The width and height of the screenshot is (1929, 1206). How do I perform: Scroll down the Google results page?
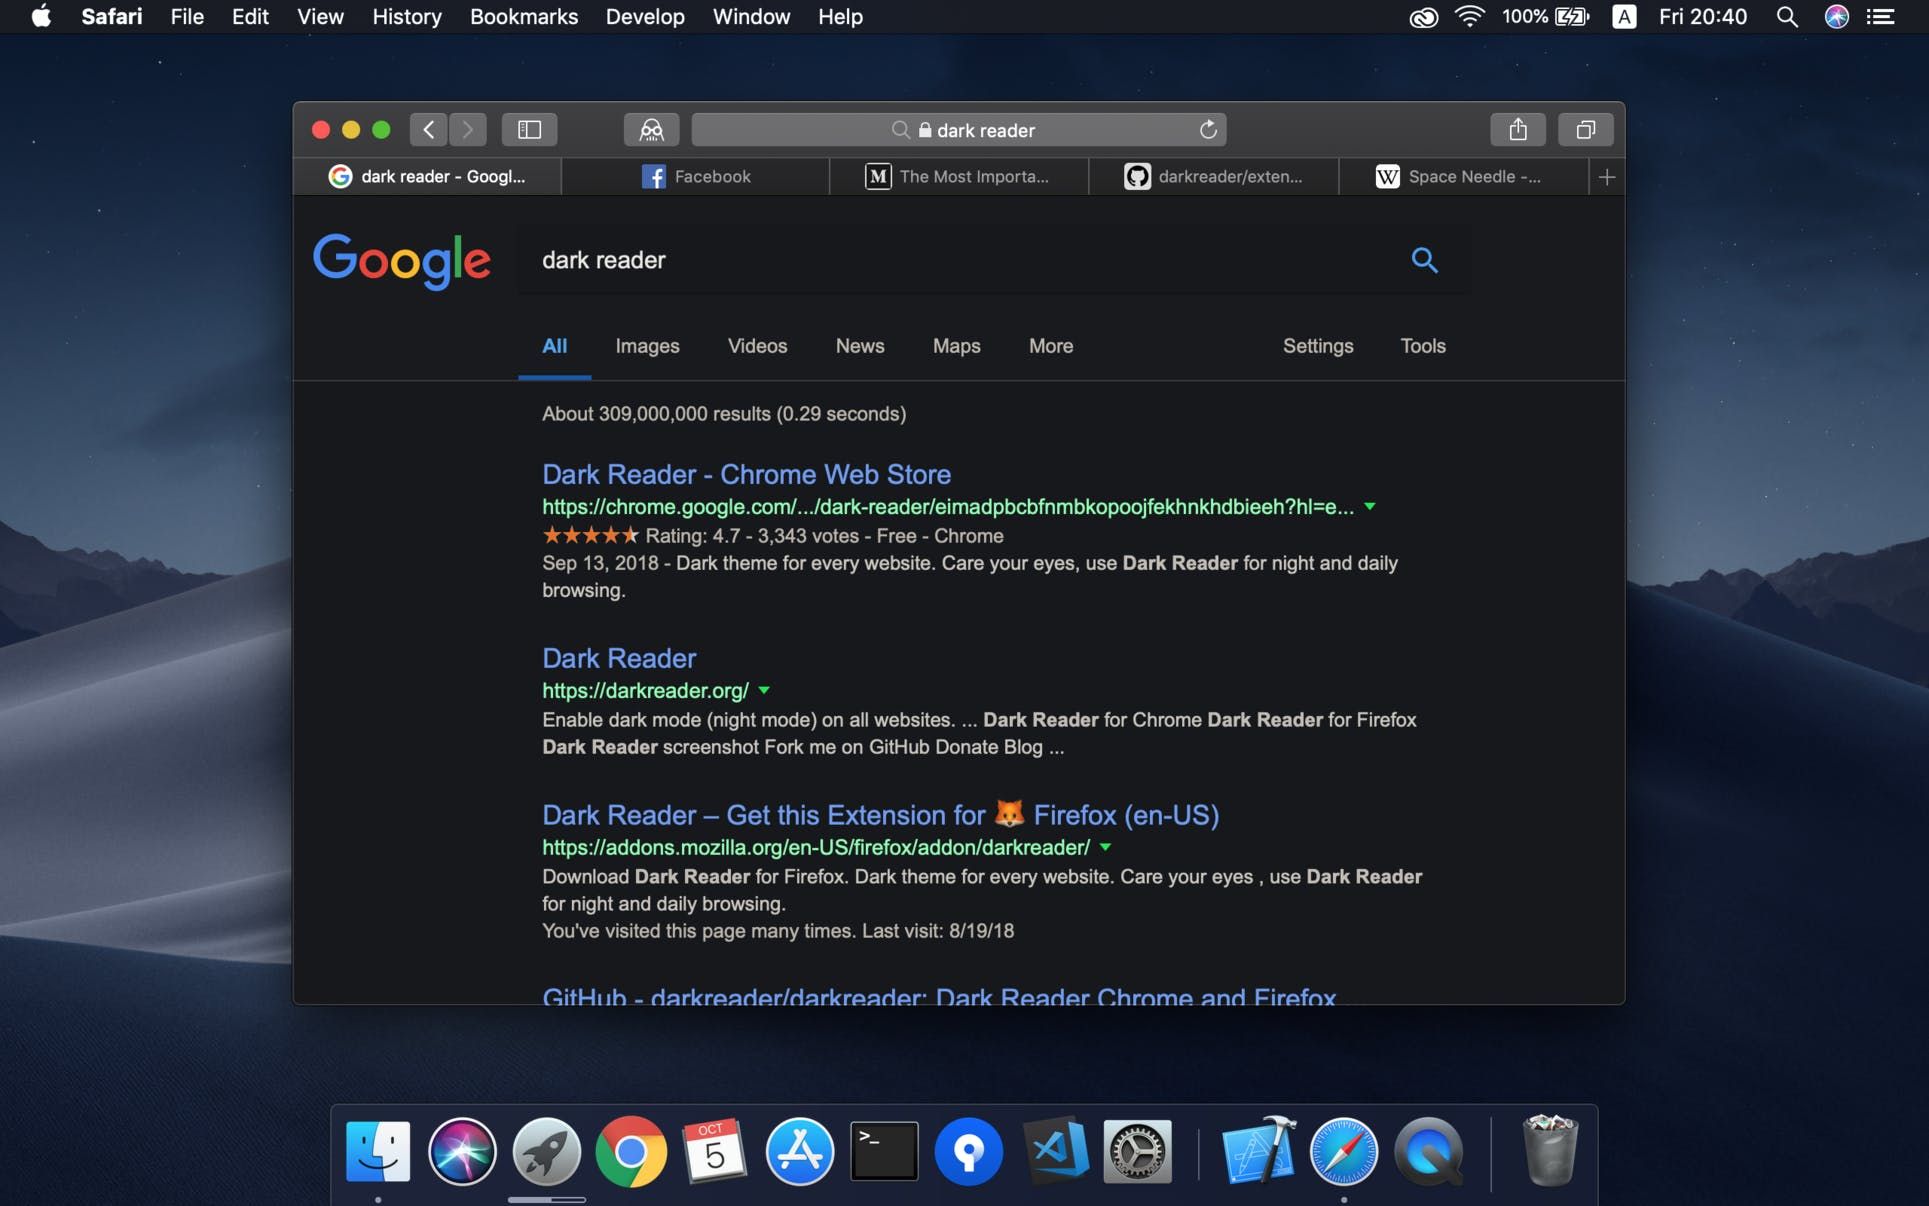(1617, 834)
